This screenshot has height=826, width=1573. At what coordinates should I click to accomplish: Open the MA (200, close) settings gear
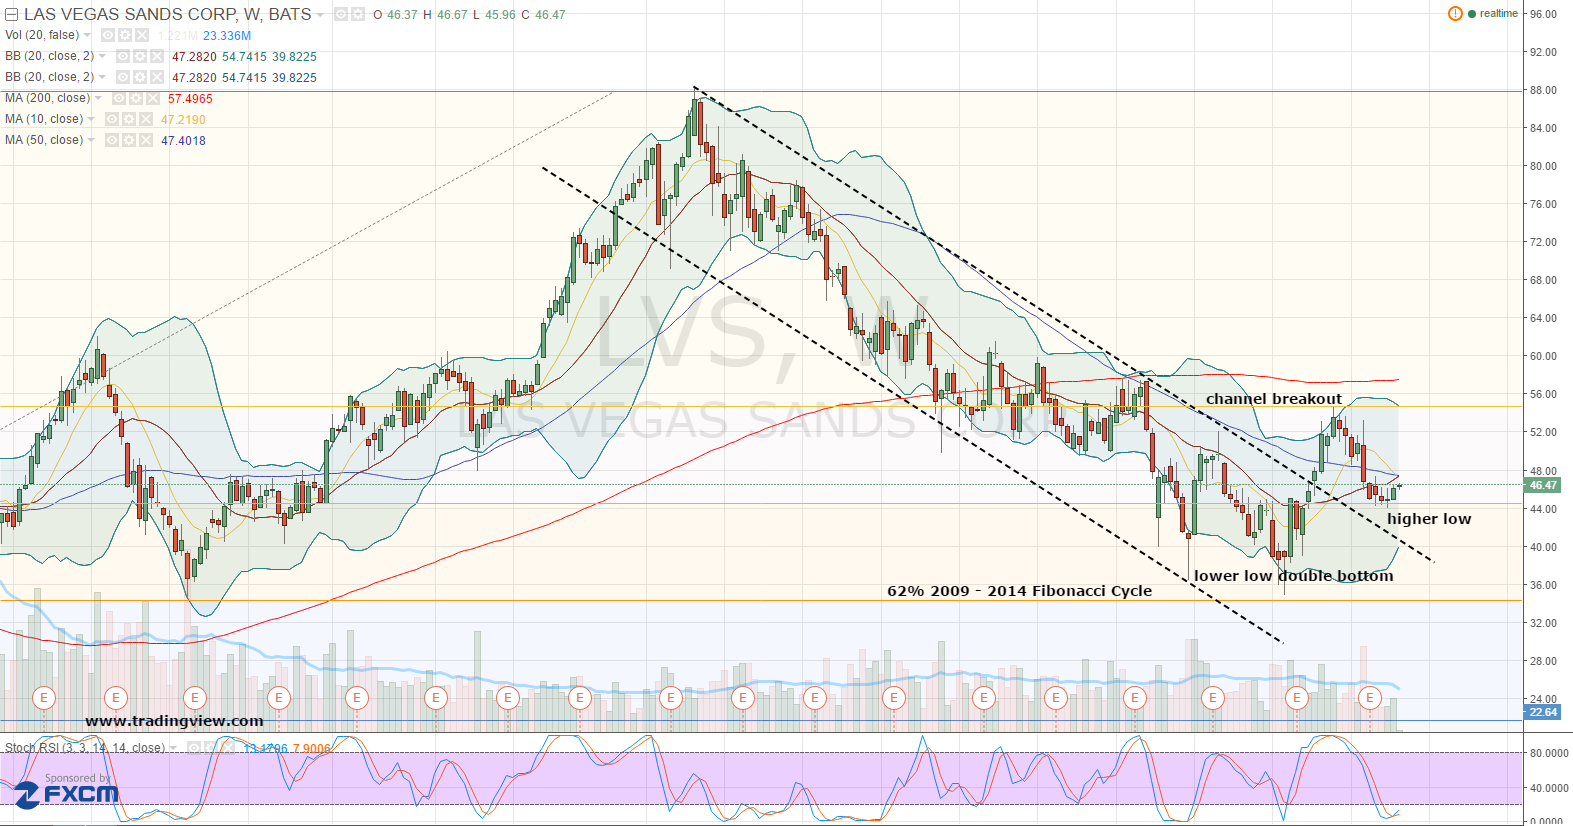(x=136, y=99)
